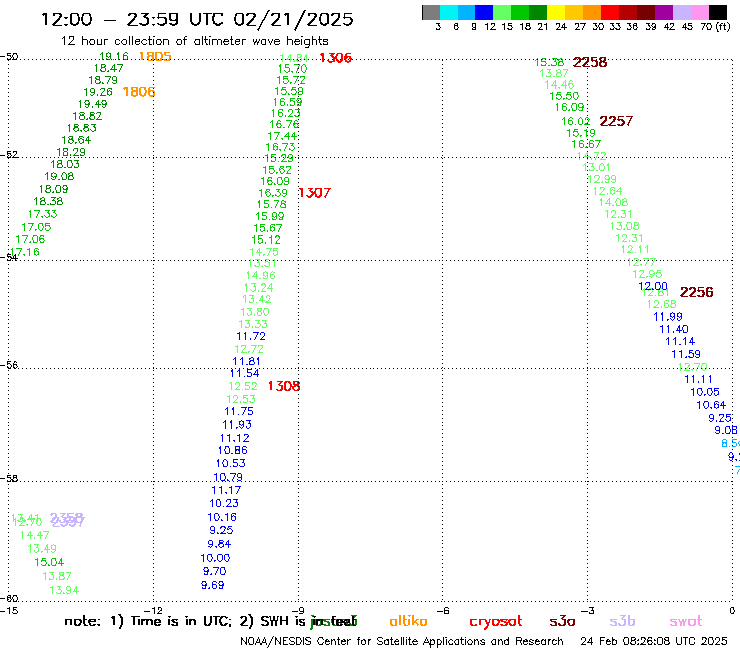Select the pink 'swot' legend label
Viewport: 740px width, 650px height.
point(686,621)
